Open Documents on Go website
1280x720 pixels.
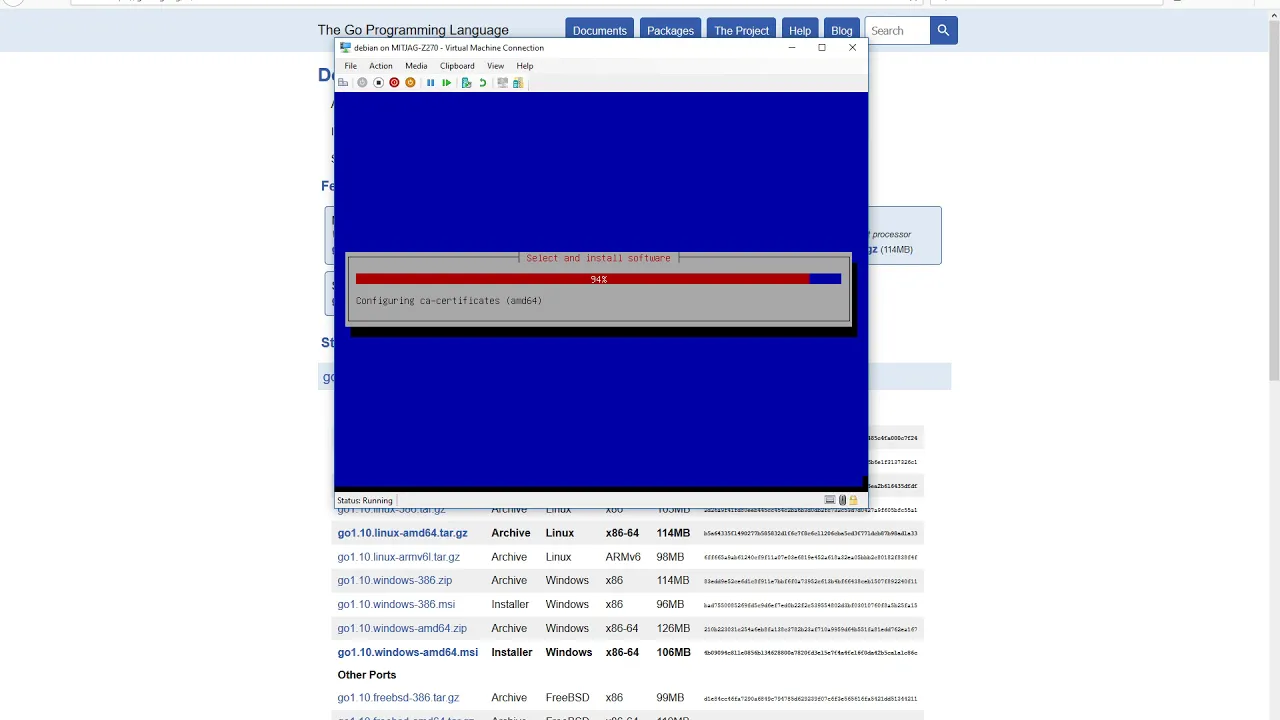(x=600, y=31)
